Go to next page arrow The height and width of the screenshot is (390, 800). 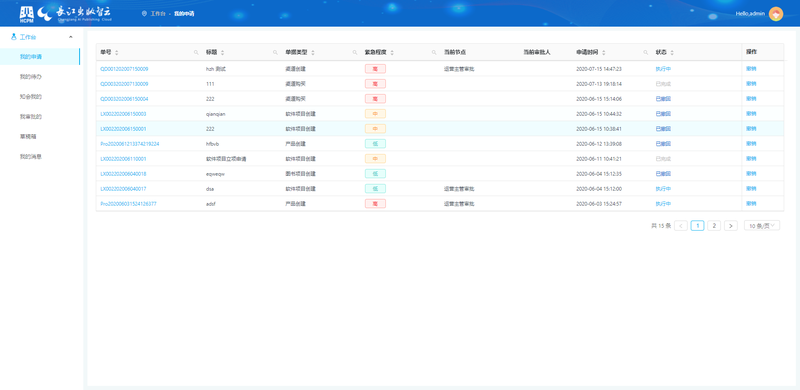(731, 226)
